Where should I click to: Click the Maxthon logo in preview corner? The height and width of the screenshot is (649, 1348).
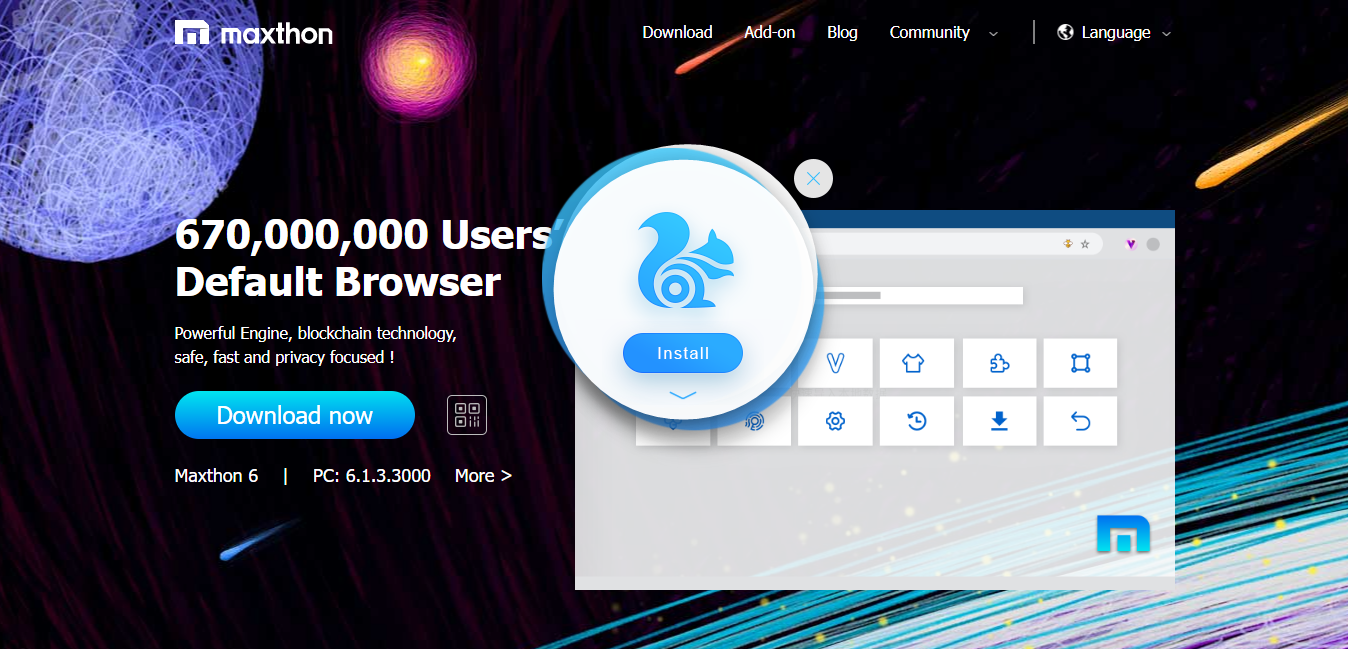[1123, 534]
